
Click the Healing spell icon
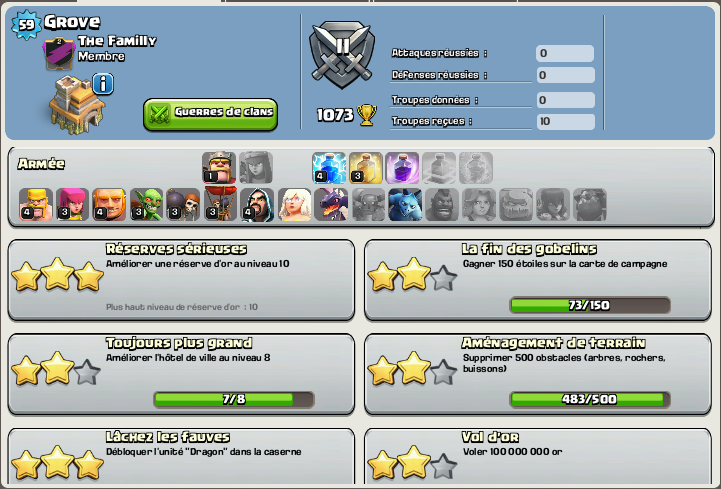point(366,167)
